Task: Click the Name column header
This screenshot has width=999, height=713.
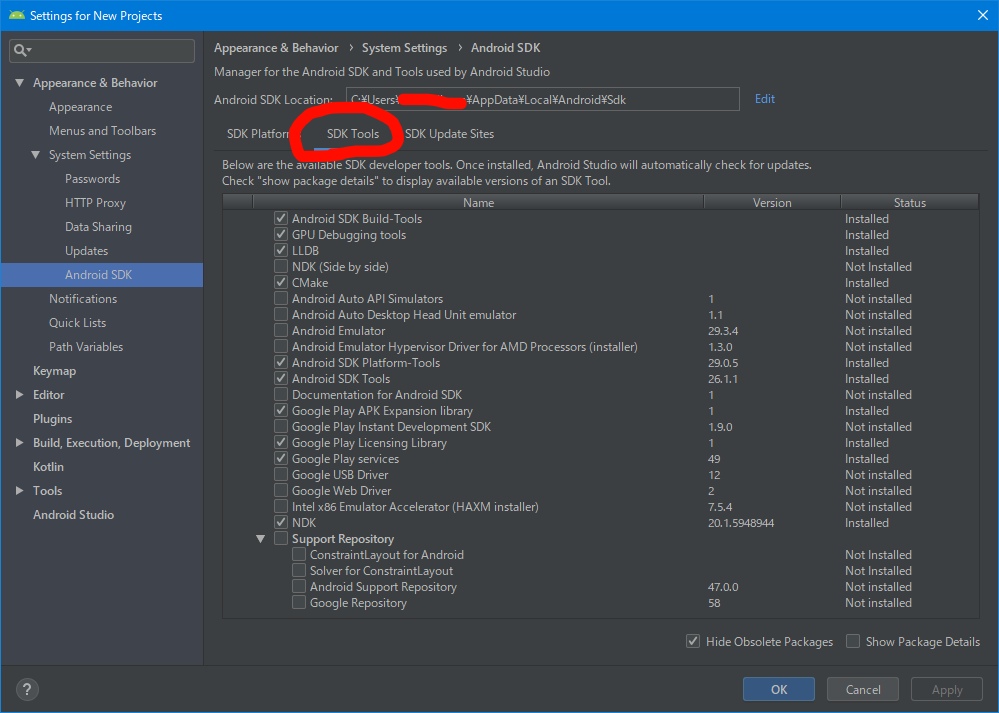Action: (x=478, y=203)
